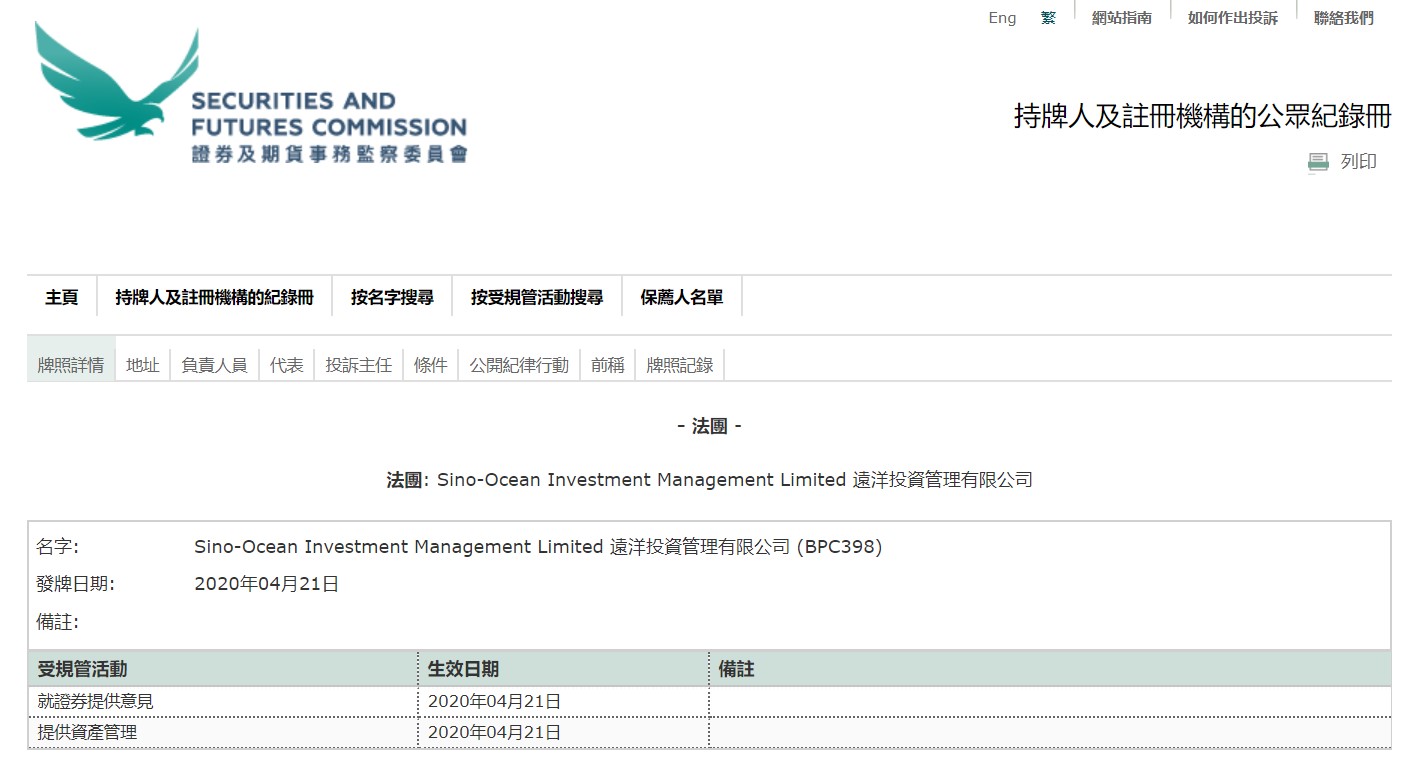
Task: Switch to the 條件 tab
Action: [x=431, y=365]
